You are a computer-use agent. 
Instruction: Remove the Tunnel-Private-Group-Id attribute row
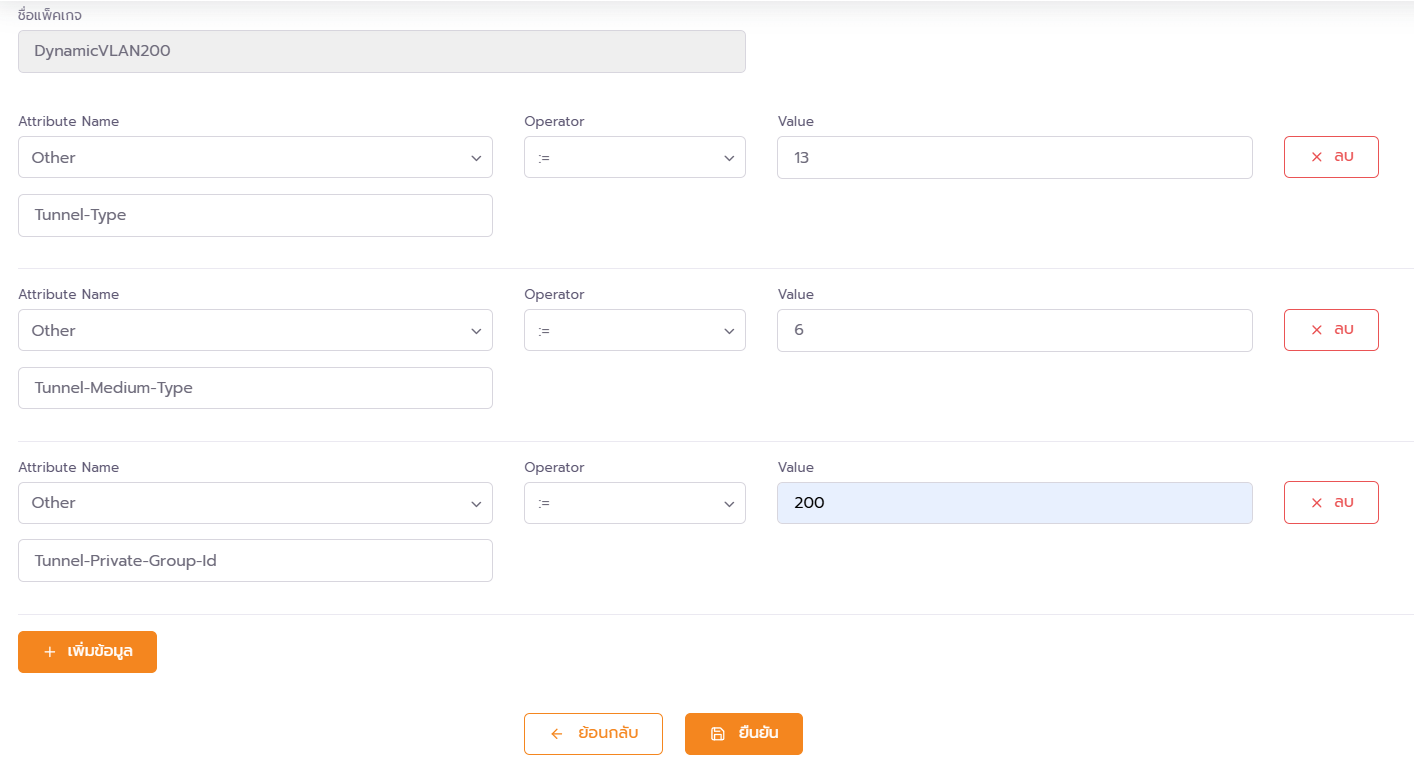[1331, 502]
